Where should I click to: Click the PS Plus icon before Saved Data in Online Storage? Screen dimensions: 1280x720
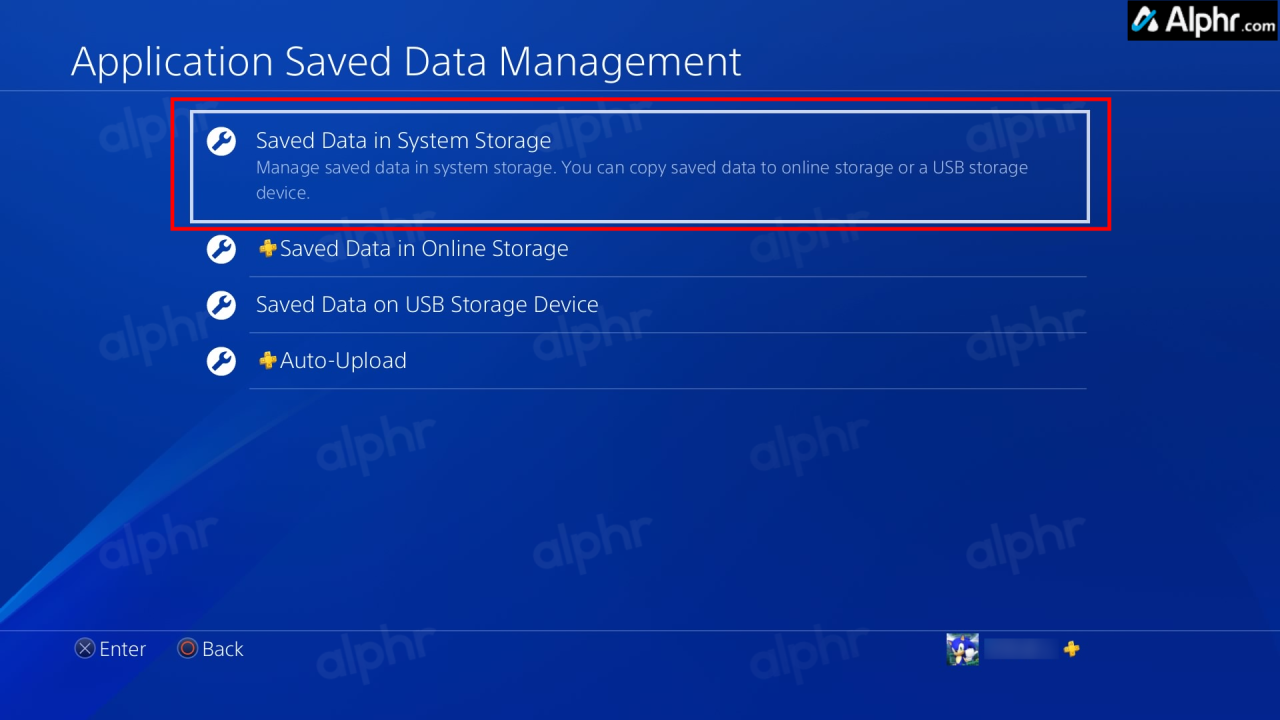267,248
